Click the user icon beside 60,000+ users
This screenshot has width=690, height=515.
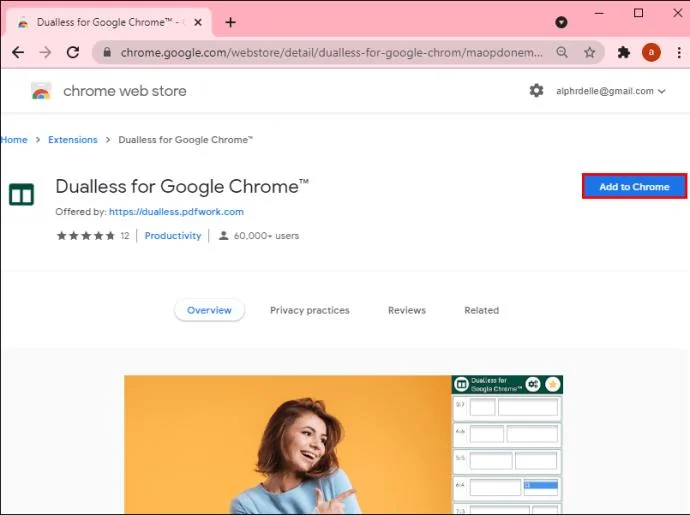click(x=224, y=236)
